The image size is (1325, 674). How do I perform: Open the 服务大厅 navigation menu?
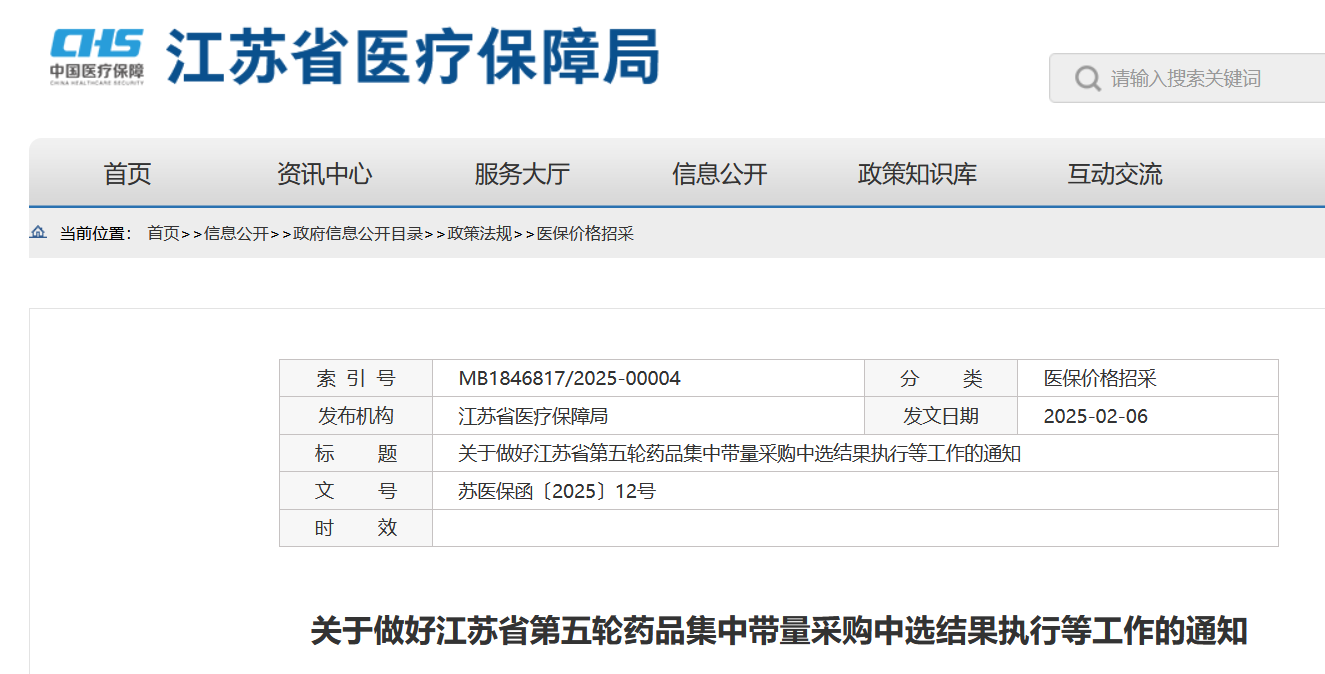pyautogui.click(x=522, y=174)
